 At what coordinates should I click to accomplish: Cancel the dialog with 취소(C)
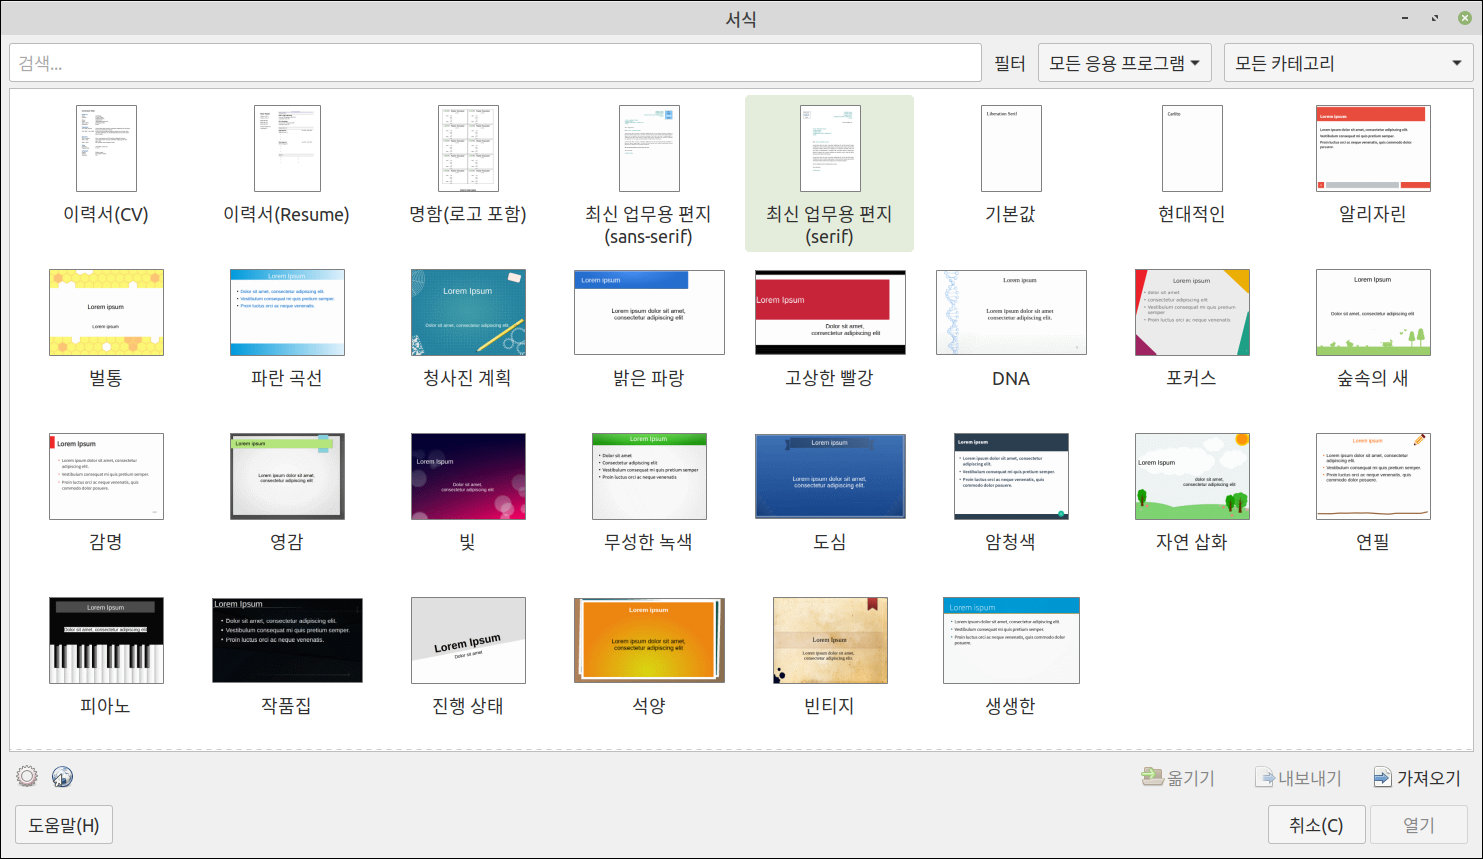coord(1316,825)
